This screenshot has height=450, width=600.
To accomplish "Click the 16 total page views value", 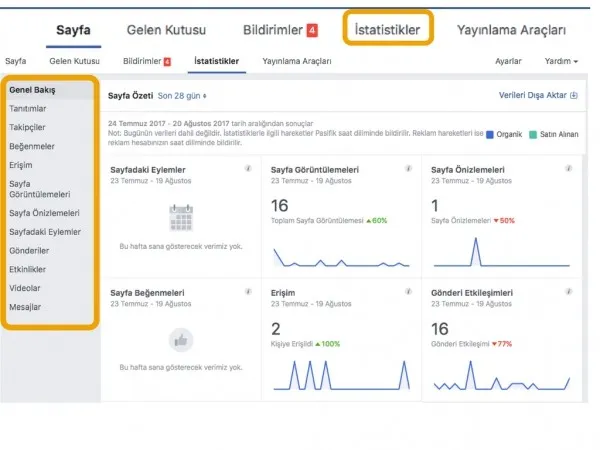I will pyautogui.click(x=280, y=206).
